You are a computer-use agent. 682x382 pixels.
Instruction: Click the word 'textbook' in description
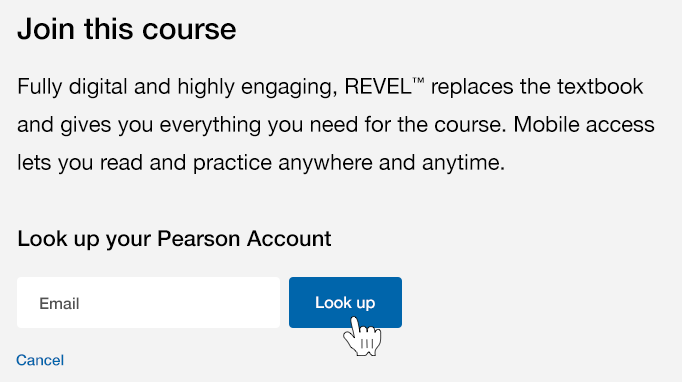click(600, 87)
